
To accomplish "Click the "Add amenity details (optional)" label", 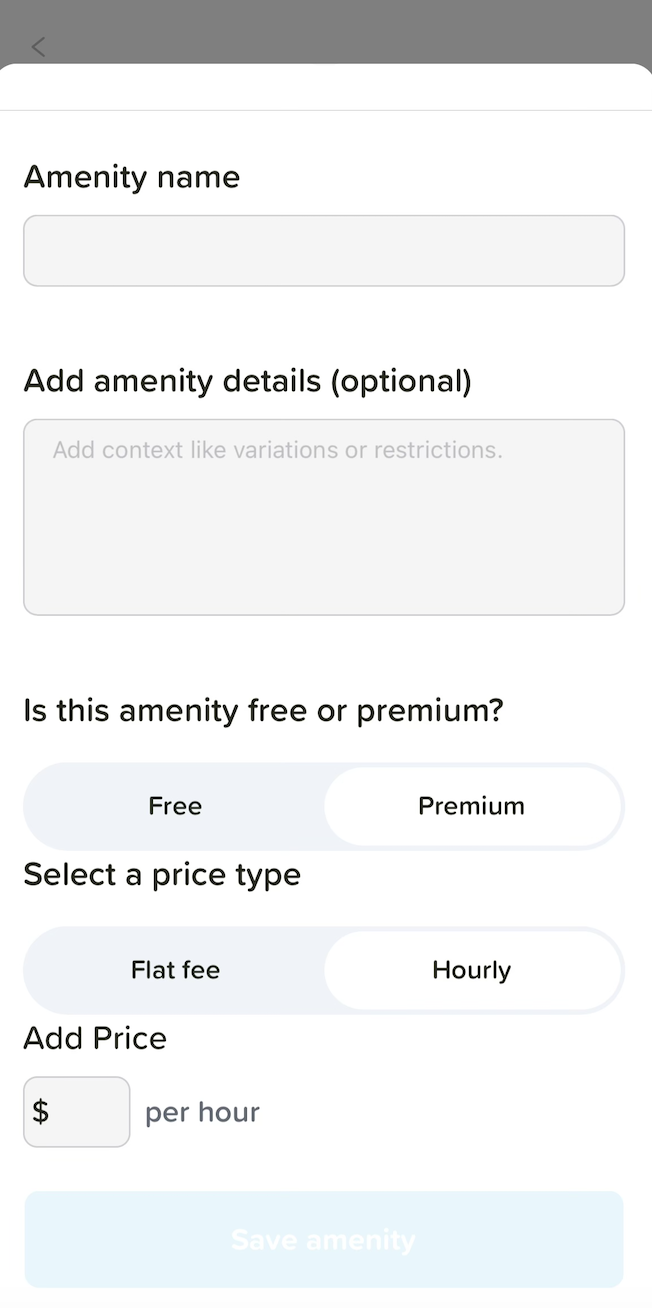I will pyautogui.click(x=247, y=381).
